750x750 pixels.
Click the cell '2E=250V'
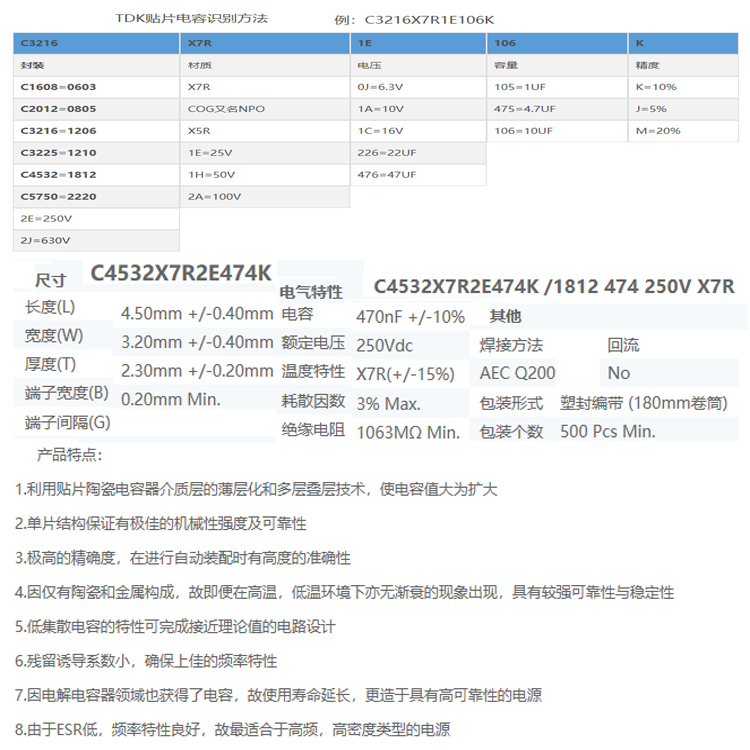tap(96, 219)
